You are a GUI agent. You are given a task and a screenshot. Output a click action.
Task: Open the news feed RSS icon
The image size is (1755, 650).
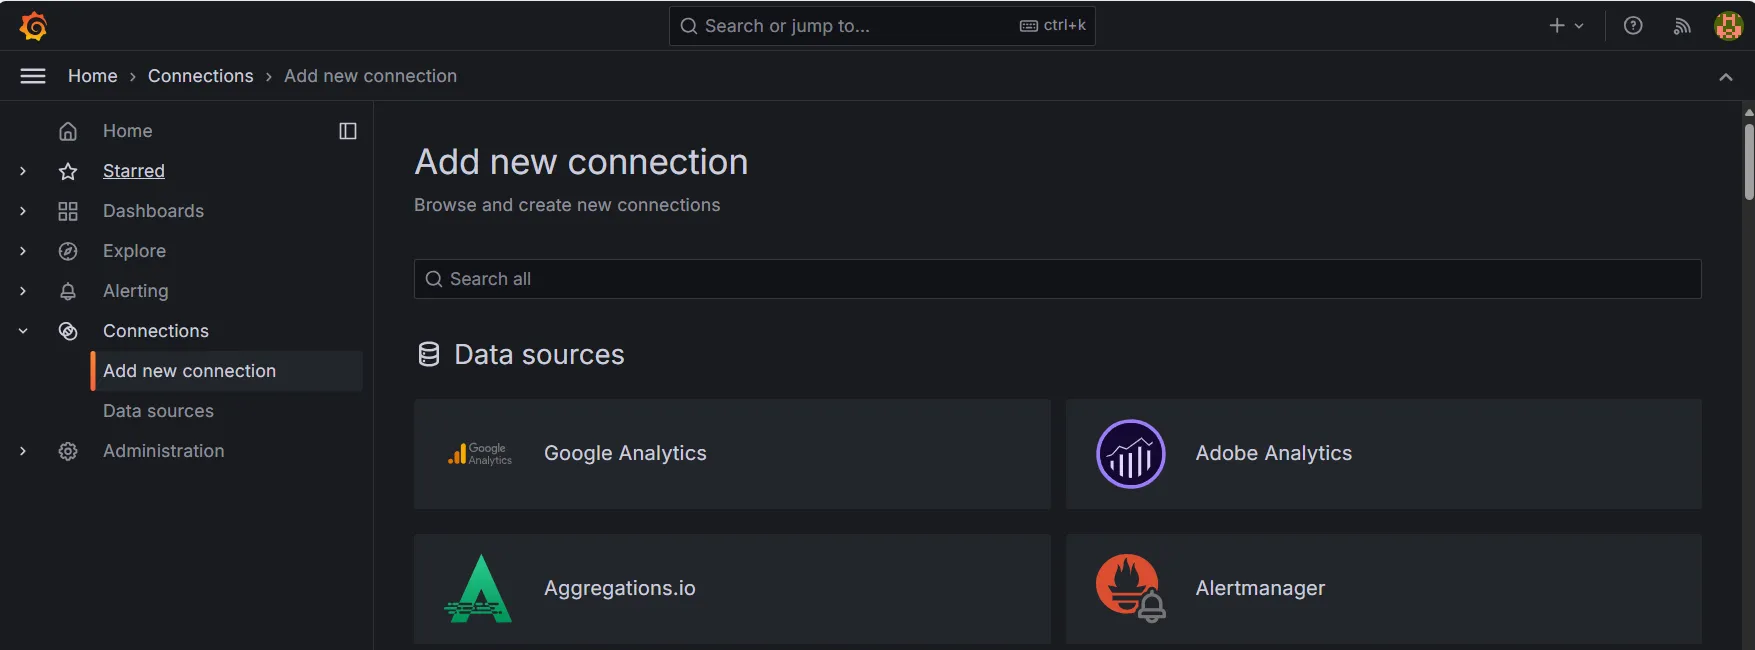click(1682, 26)
